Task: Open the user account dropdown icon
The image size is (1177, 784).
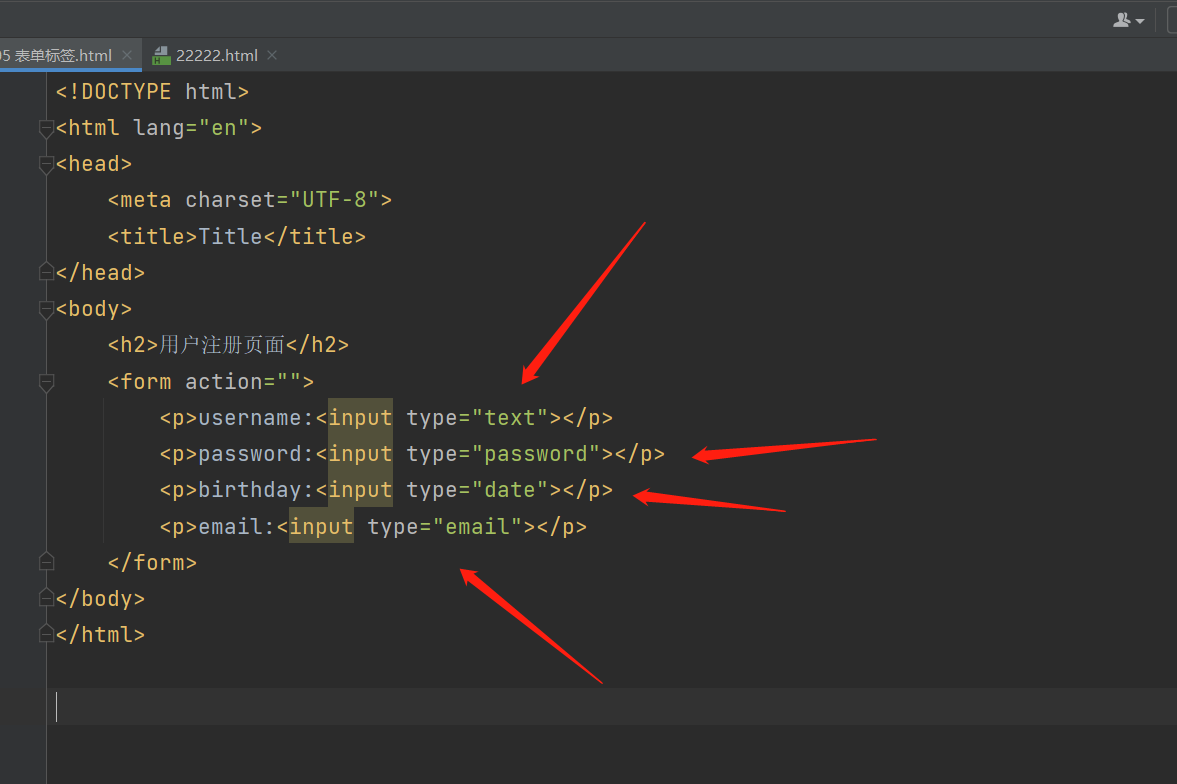Action: click(1128, 20)
